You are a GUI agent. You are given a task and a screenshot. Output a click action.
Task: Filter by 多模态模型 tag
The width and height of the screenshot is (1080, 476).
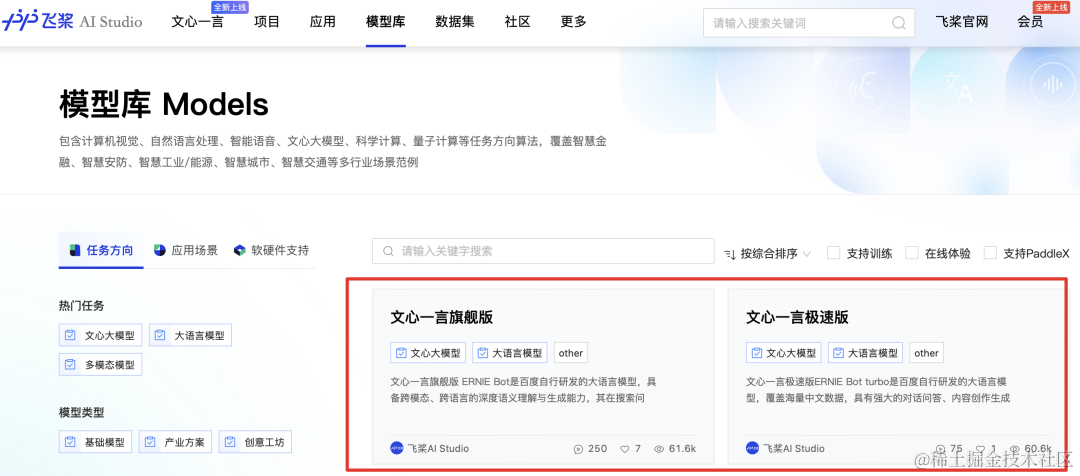tap(101, 364)
